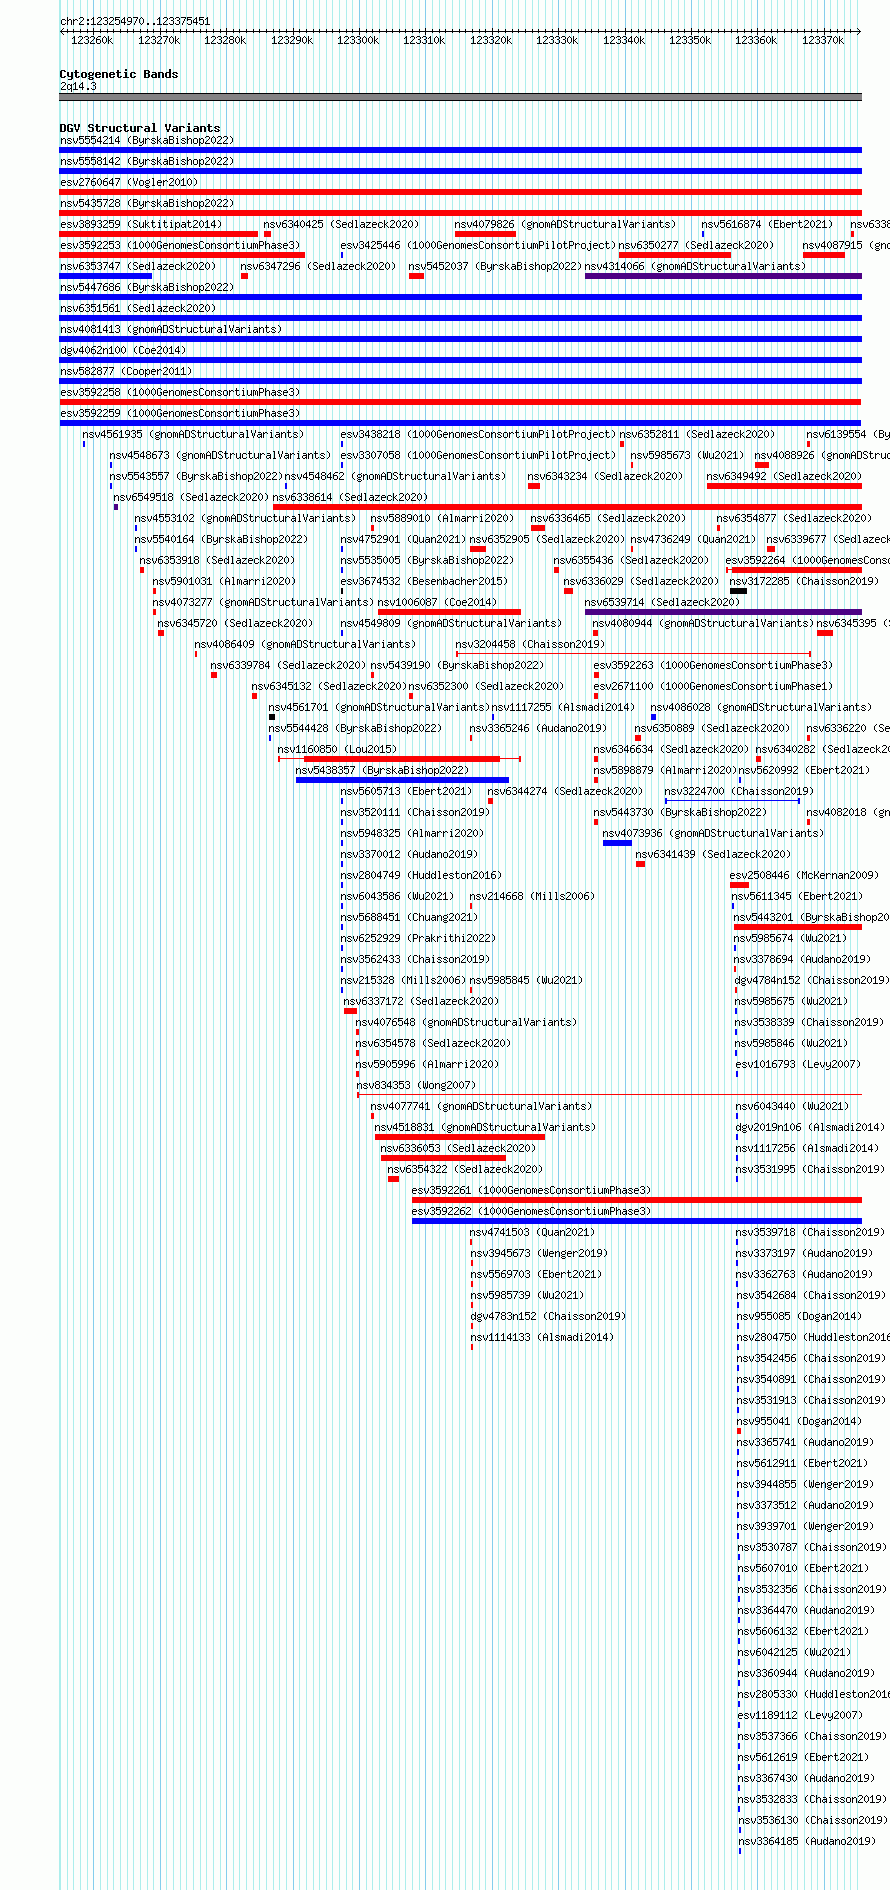Open nsv4079826 (gnomADStructuralVariants) entry
This screenshot has width=890, height=1890.
(x=565, y=225)
